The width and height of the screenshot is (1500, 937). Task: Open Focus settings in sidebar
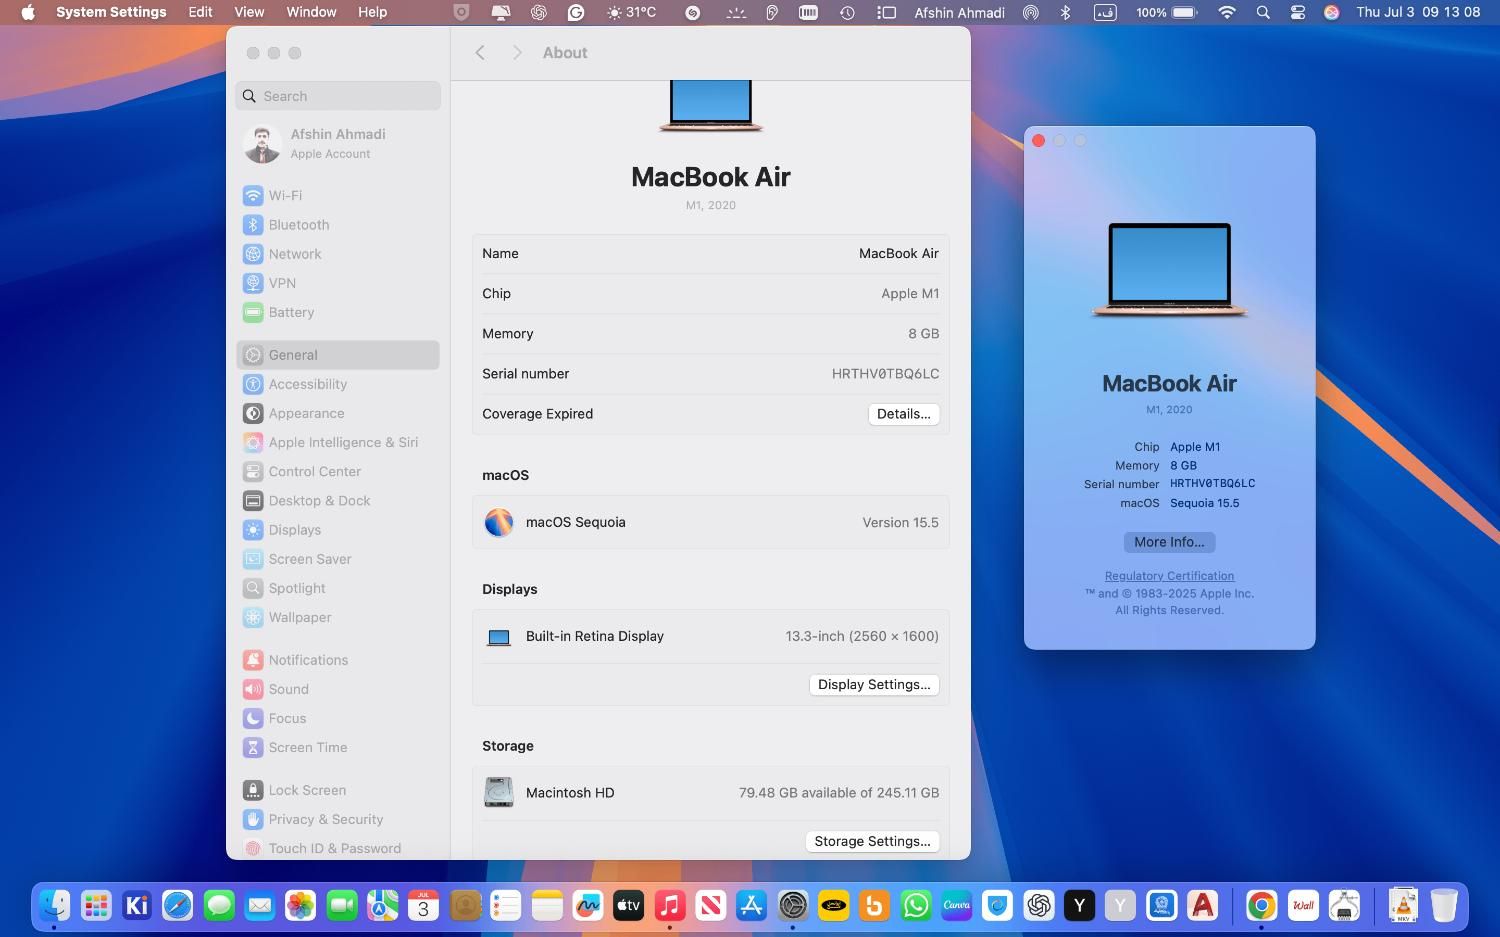[x=338, y=718]
